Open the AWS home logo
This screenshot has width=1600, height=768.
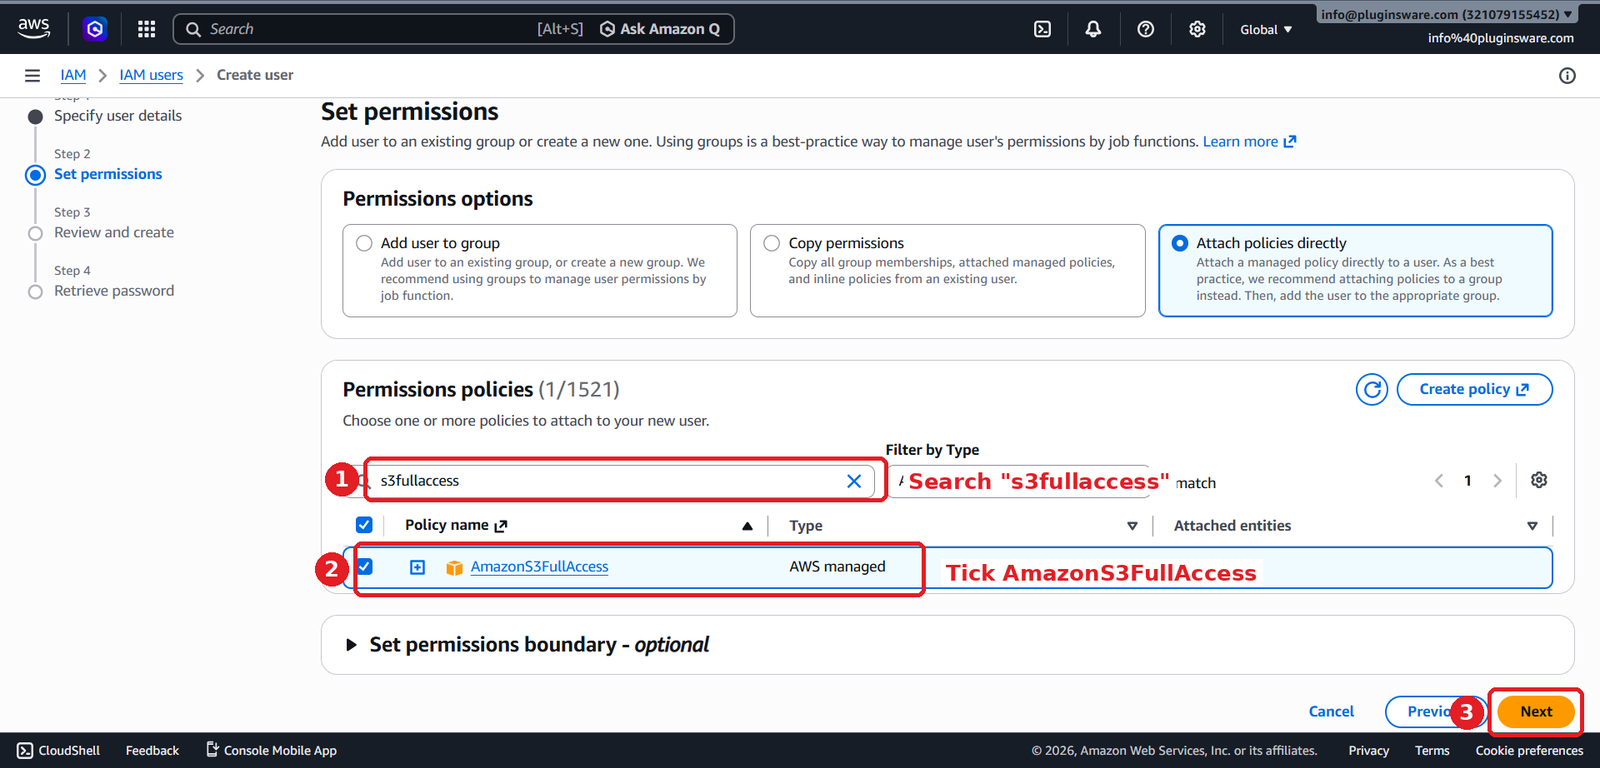[34, 29]
